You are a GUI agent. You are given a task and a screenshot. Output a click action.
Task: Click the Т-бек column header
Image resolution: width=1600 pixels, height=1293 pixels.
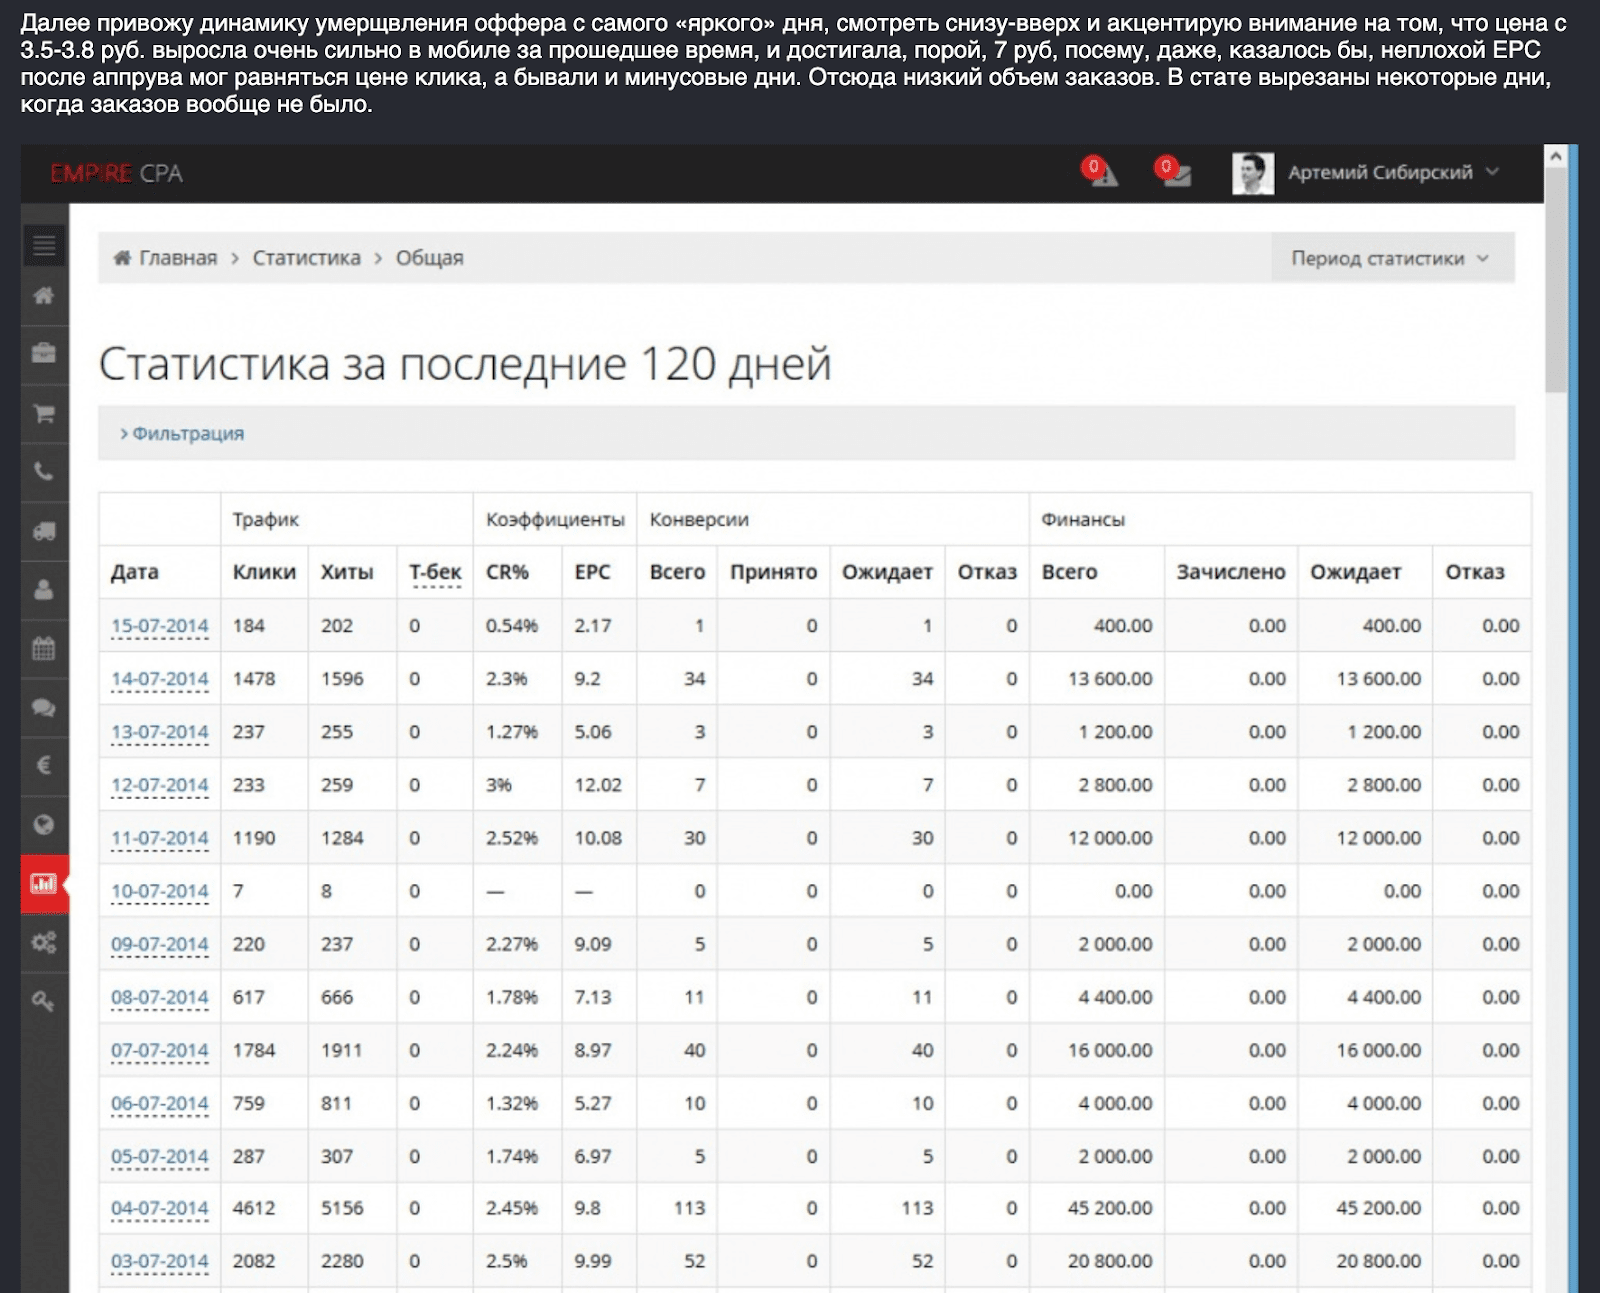(x=434, y=572)
